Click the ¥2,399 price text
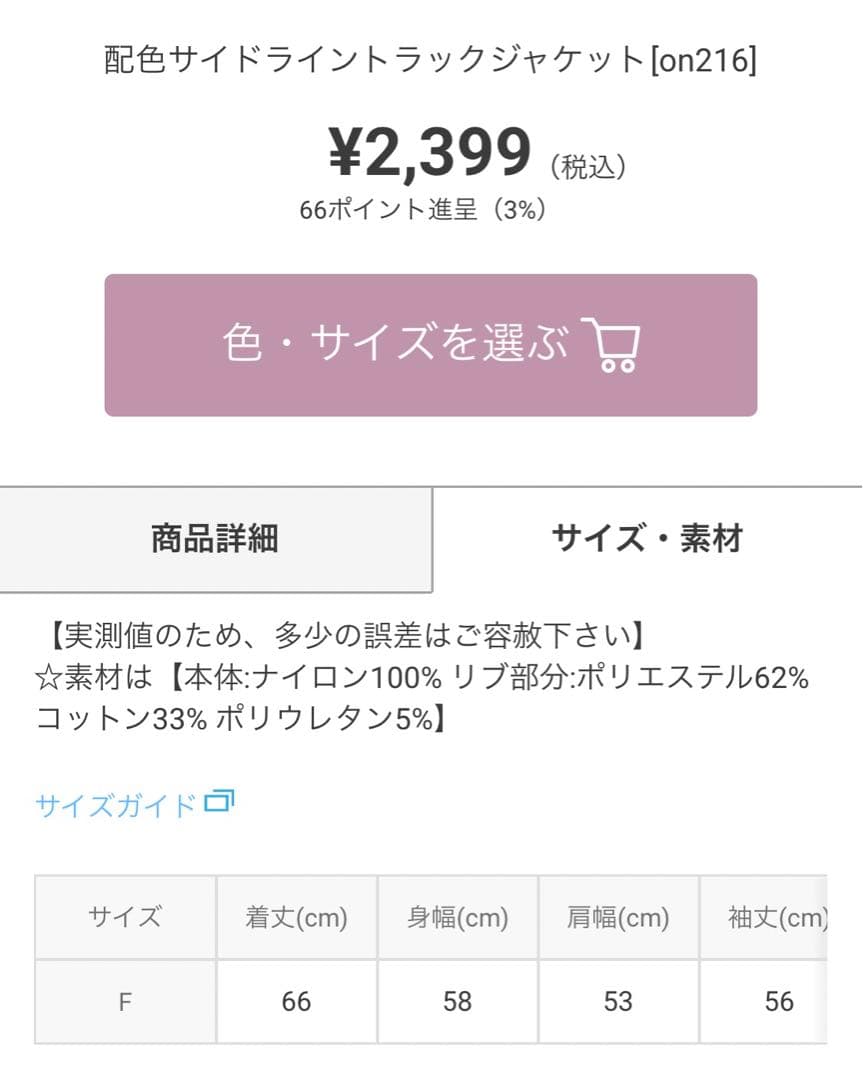 [x=430, y=153]
